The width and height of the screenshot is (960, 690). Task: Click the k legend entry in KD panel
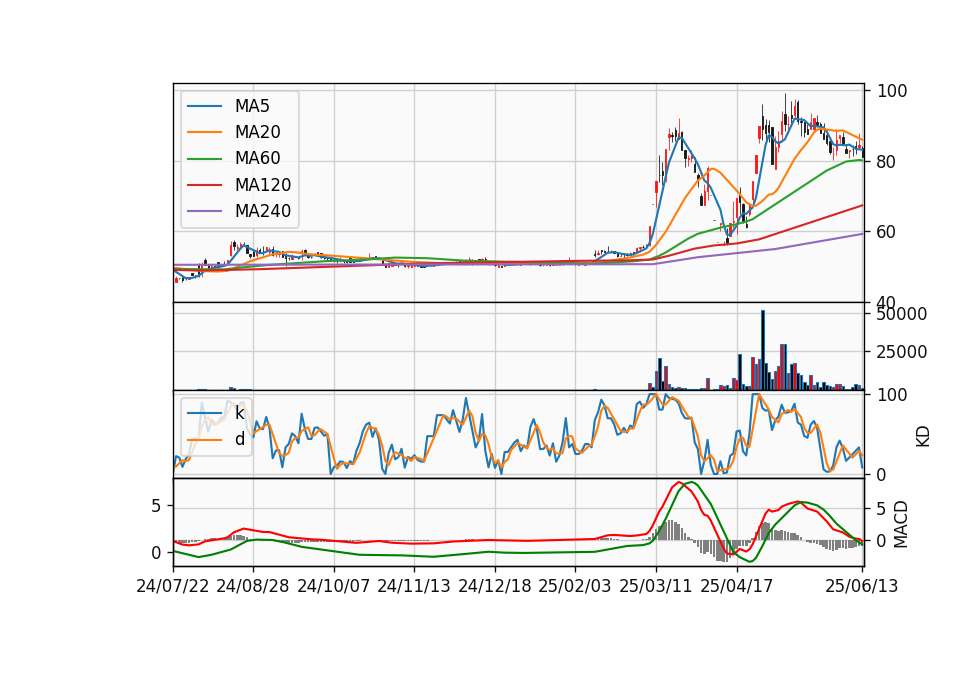pos(239,413)
